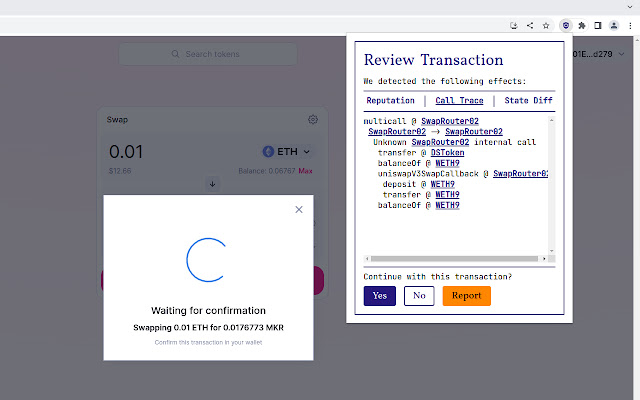Click the swap direction down arrow
This screenshot has height=400, width=640.
(212, 184)
